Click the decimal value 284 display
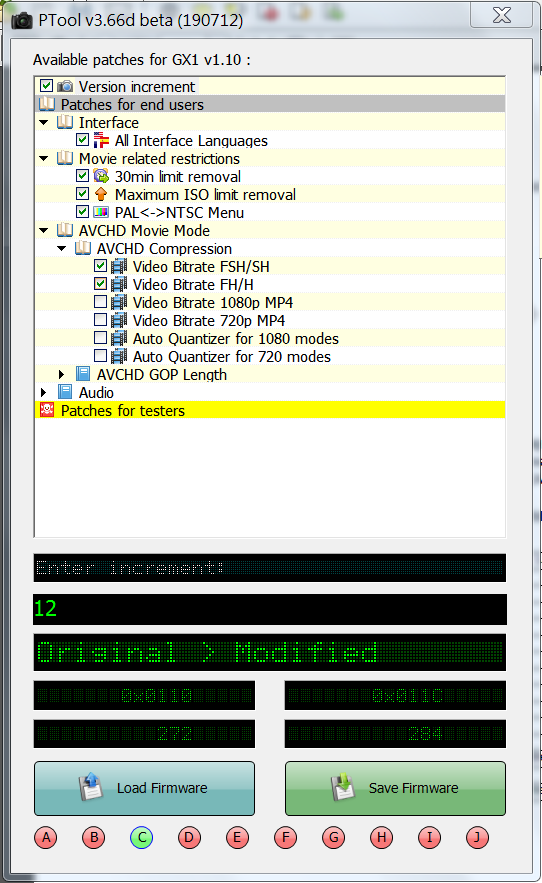 396,734
